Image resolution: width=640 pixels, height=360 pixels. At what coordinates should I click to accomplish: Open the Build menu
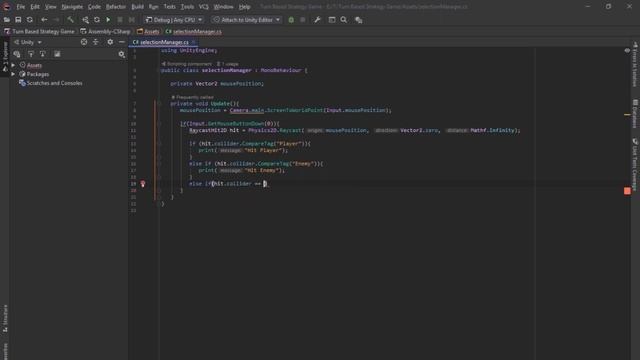138,7
